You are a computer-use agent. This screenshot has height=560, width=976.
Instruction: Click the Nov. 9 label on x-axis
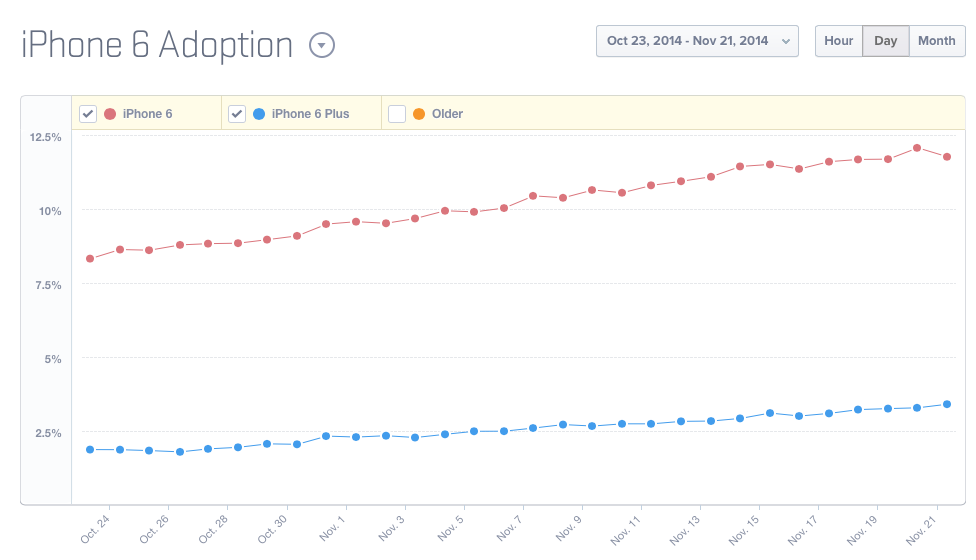(x=569, y=528)
